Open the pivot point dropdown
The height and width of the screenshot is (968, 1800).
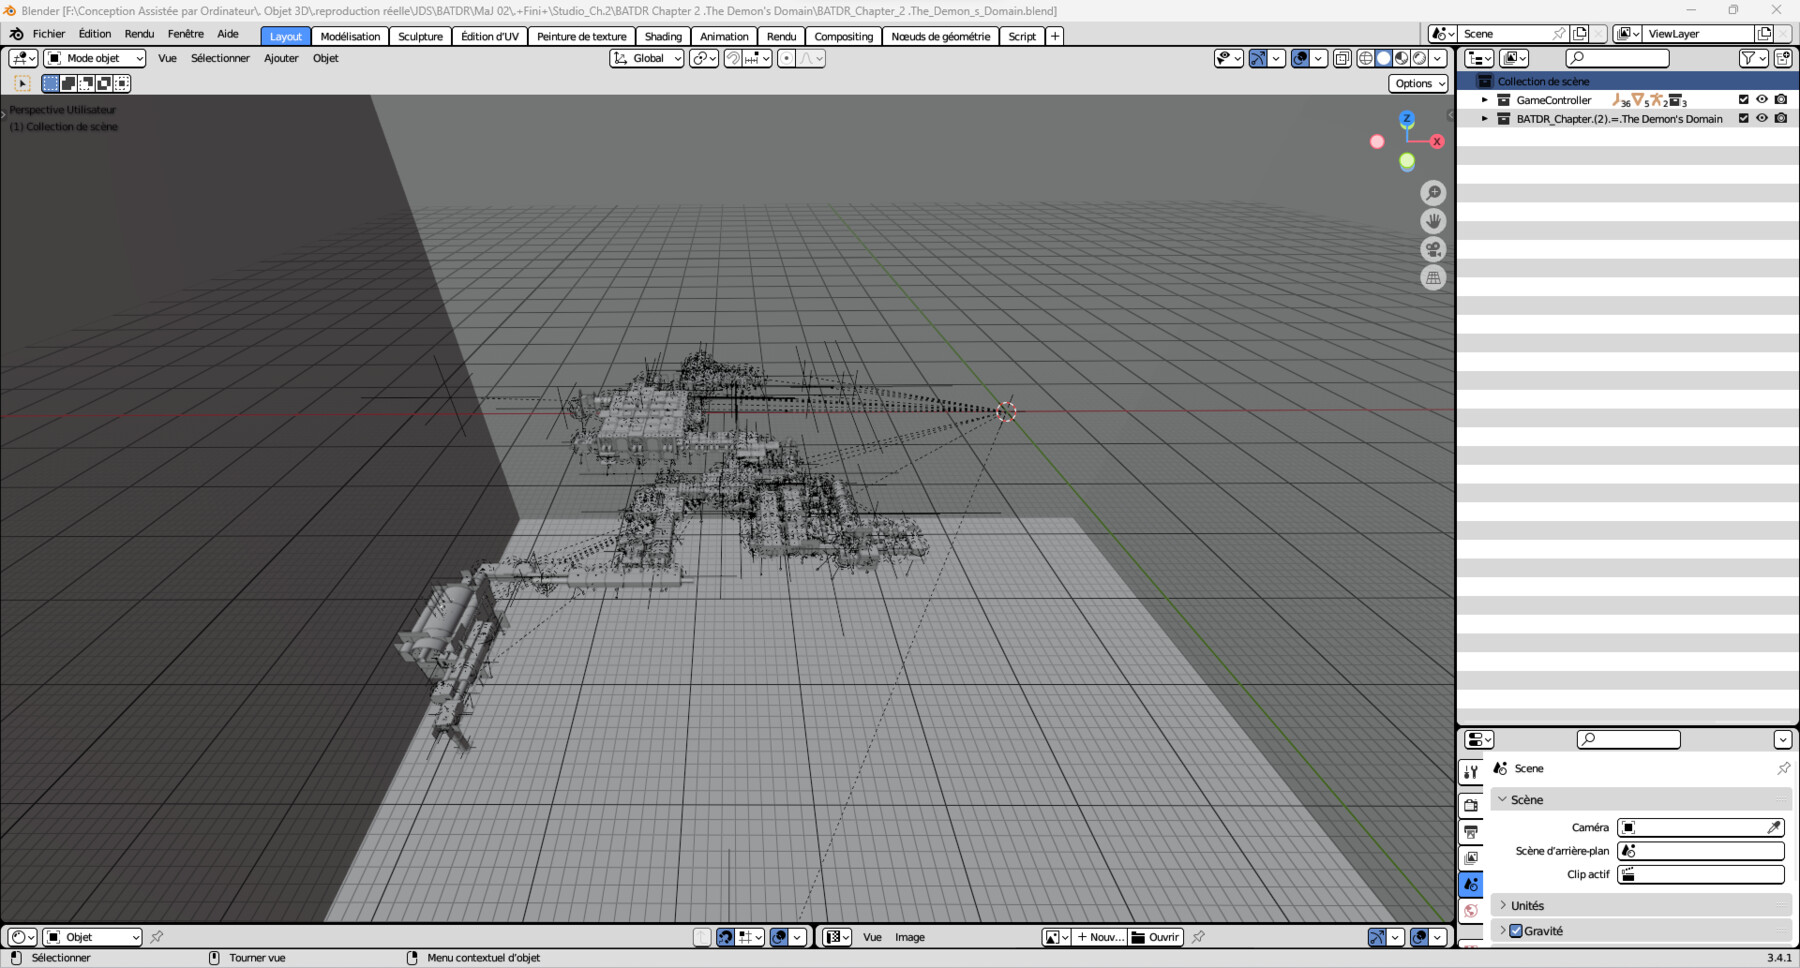click(704, 59)
